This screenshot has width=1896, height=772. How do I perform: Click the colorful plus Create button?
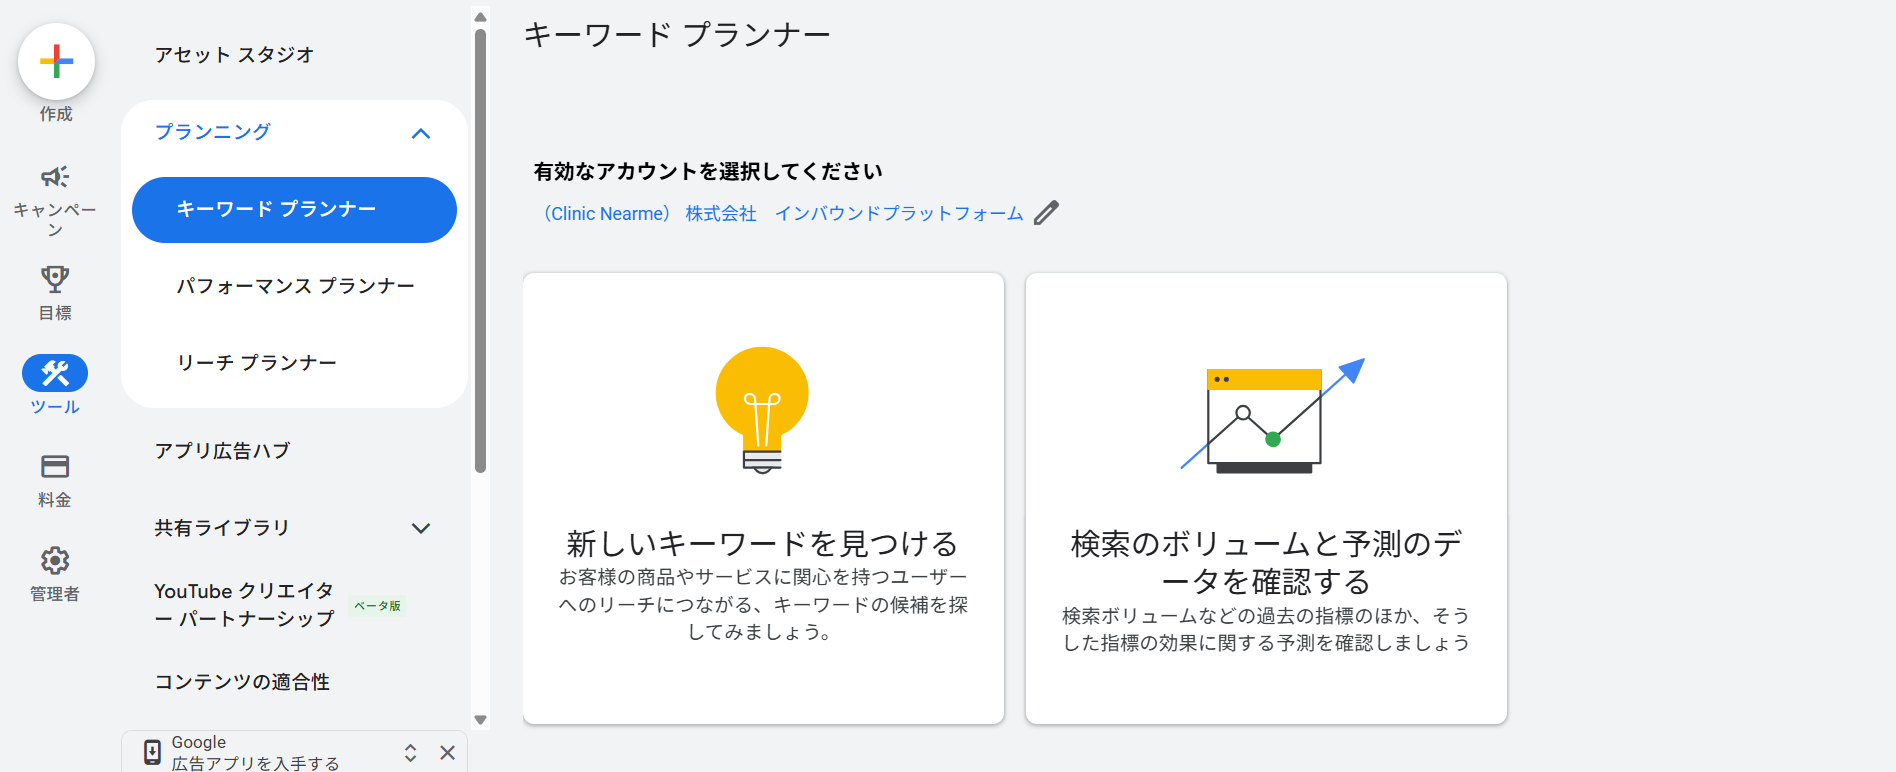(56, 62)
